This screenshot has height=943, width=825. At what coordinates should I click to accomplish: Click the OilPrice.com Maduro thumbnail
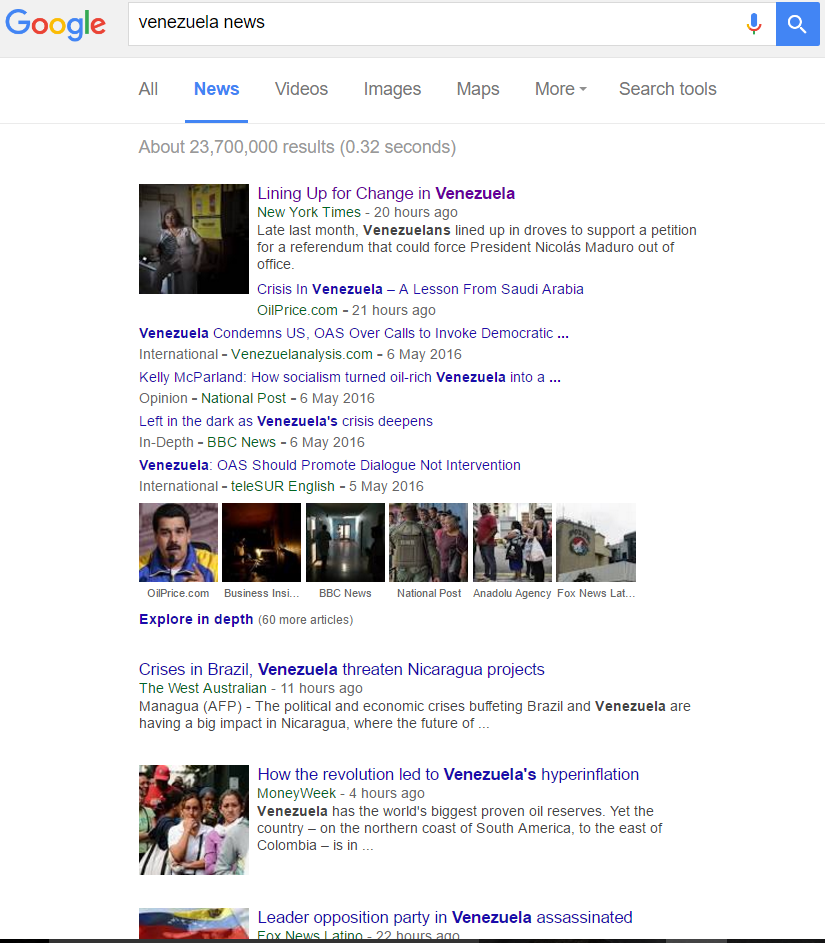pyautogui.click(x=179, y=542)
